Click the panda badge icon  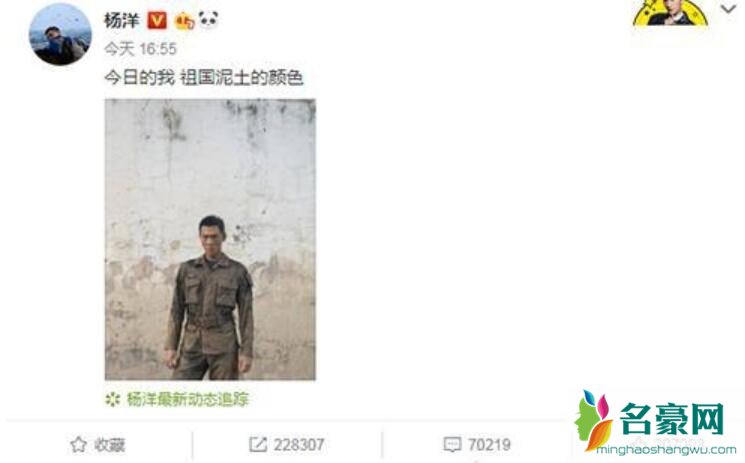coord(209,19)
